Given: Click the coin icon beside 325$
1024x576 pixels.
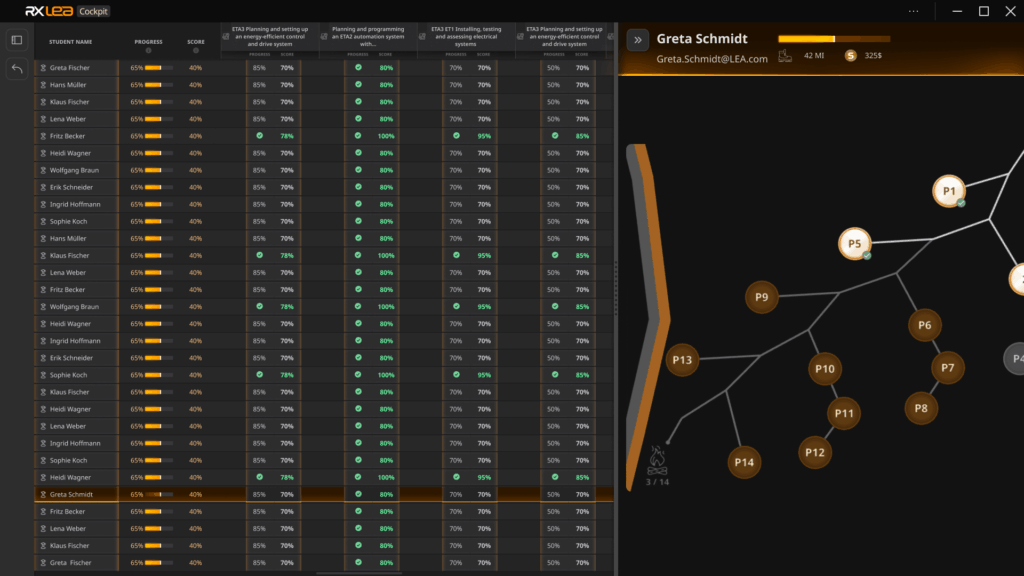Looking at the screenshot, I should [851, 57].
